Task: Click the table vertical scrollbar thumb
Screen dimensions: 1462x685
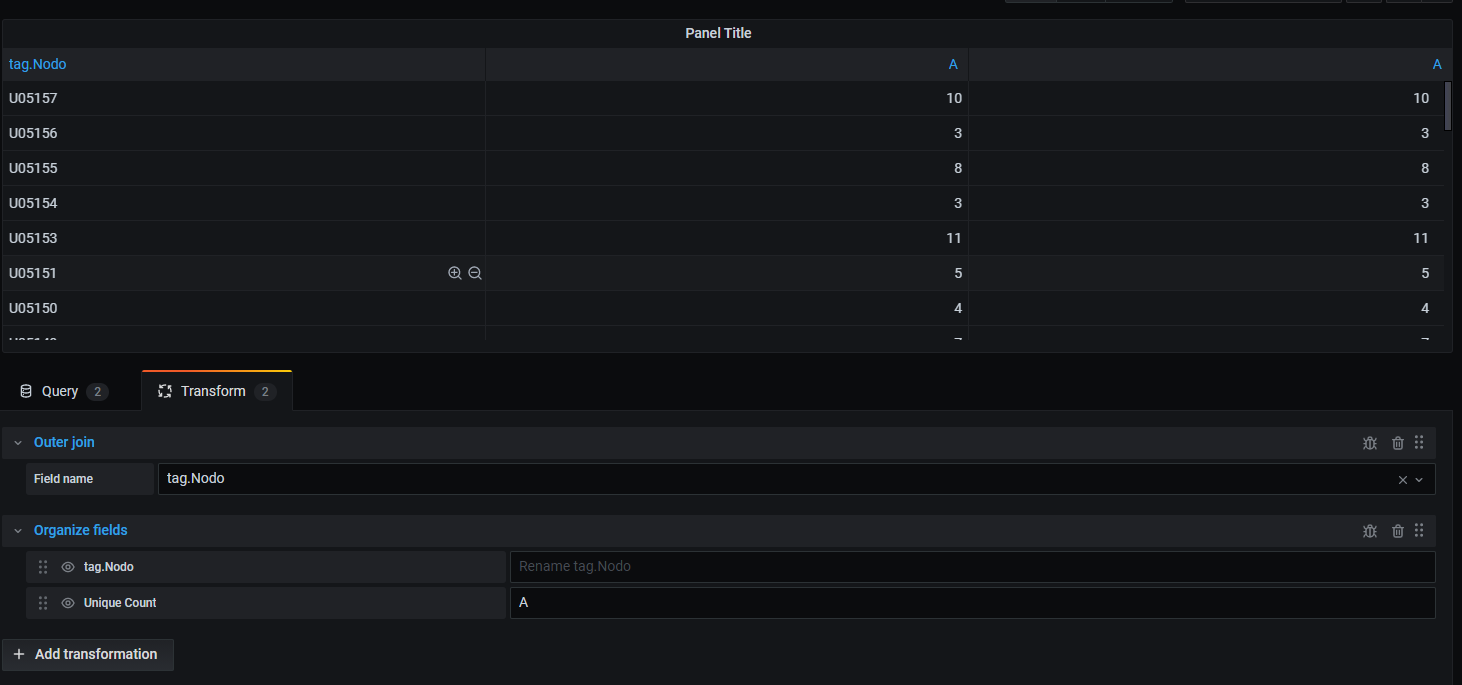Action: tap(1448, 106)
